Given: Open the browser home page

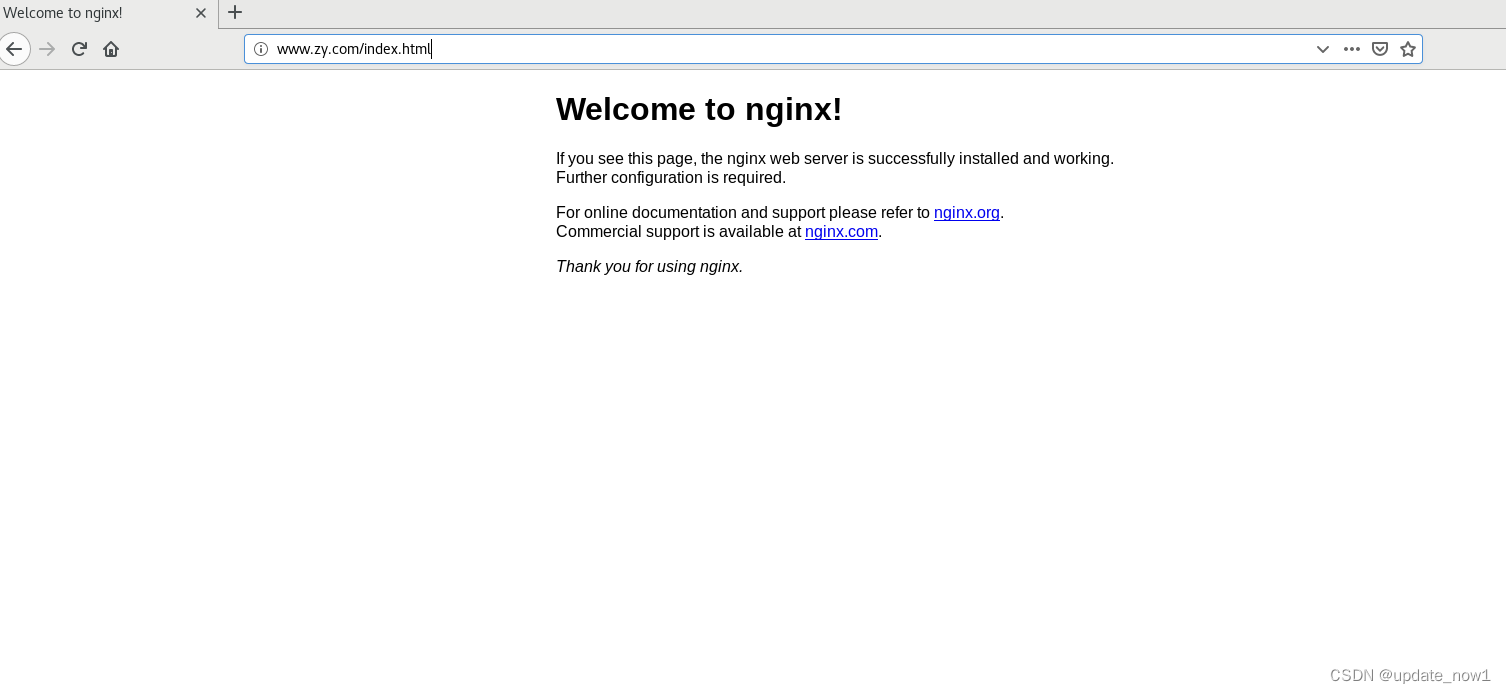Looking at the screenshot, I should point(111,48).
